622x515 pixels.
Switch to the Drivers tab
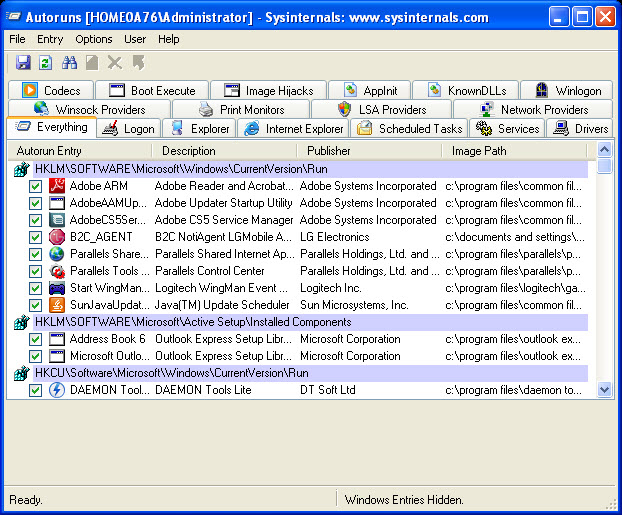(x=580, y=129)
